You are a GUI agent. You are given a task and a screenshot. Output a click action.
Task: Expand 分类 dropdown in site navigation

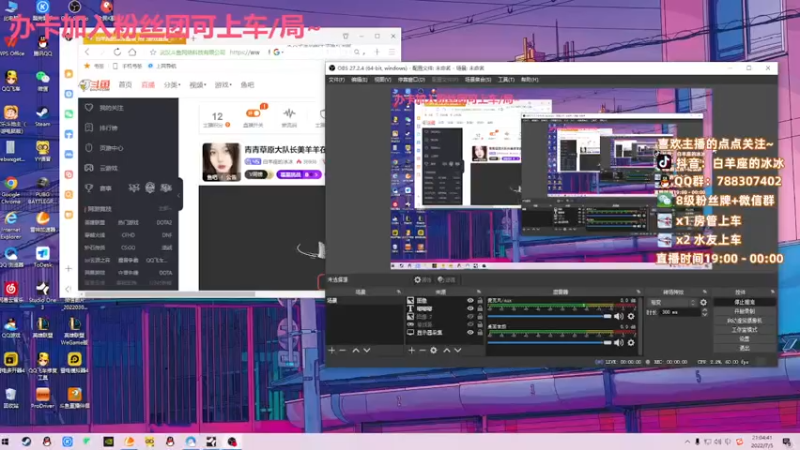pos(172,85)
